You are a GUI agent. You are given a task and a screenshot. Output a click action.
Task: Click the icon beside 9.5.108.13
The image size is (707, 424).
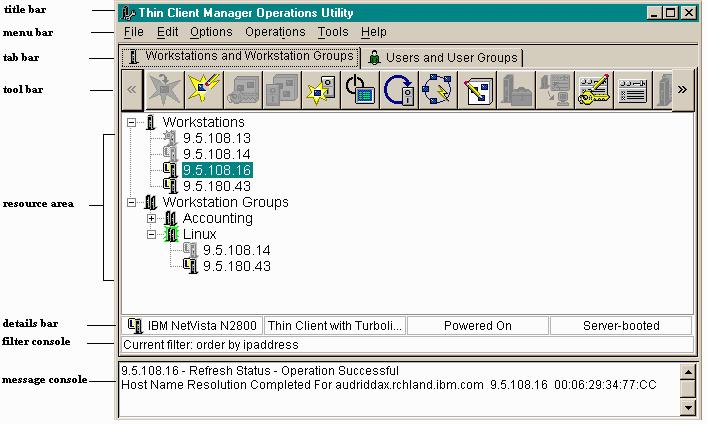[170, 138]
